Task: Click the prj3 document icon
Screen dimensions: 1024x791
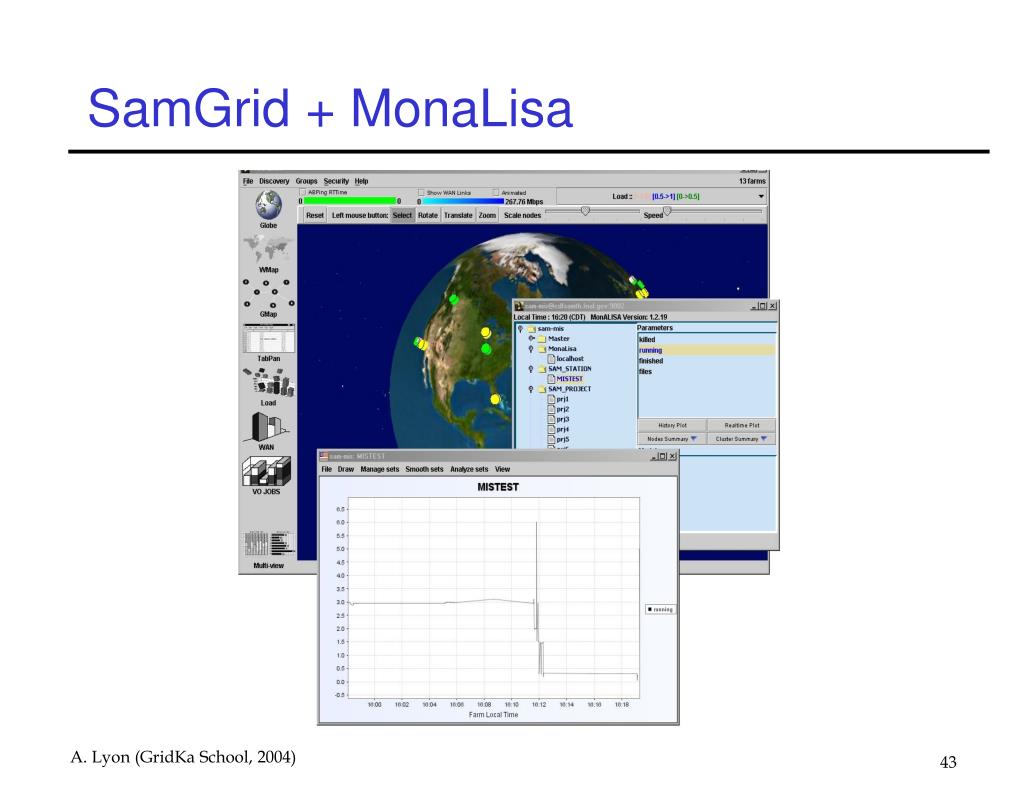Action: 551,419
